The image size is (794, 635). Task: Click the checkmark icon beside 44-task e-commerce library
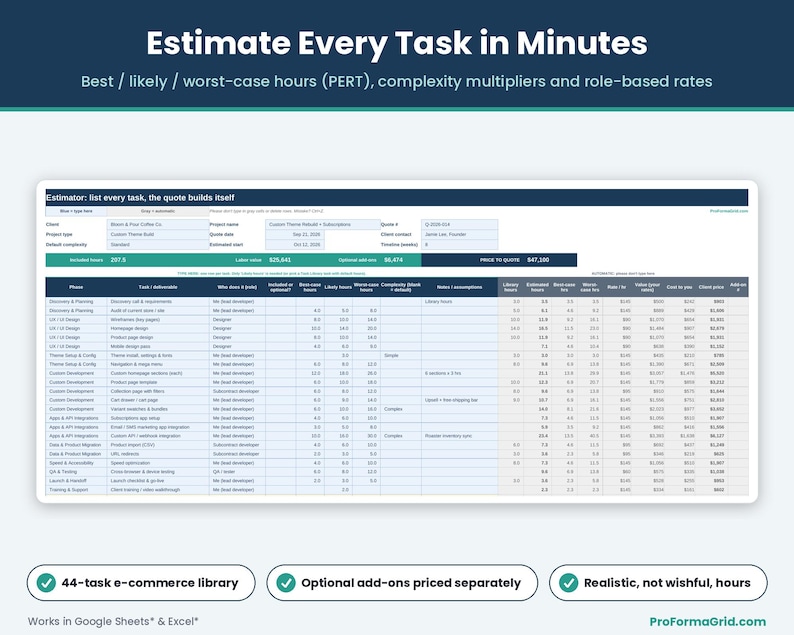46,583
